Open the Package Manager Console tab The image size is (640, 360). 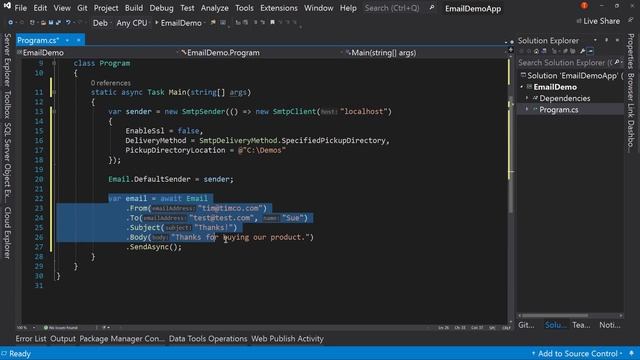coord(122,339)
